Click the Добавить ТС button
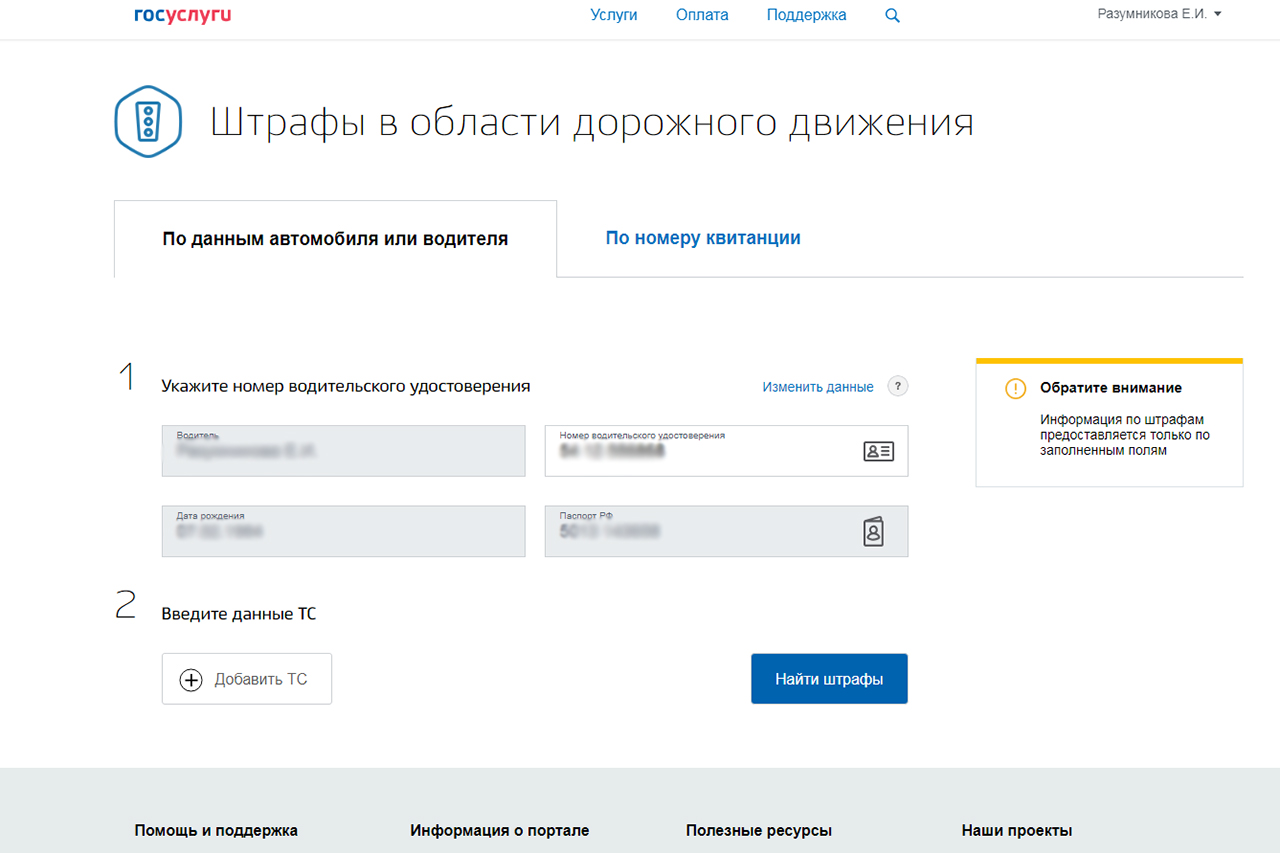This screenshot has width=1280, height=853. pos(247,679)
